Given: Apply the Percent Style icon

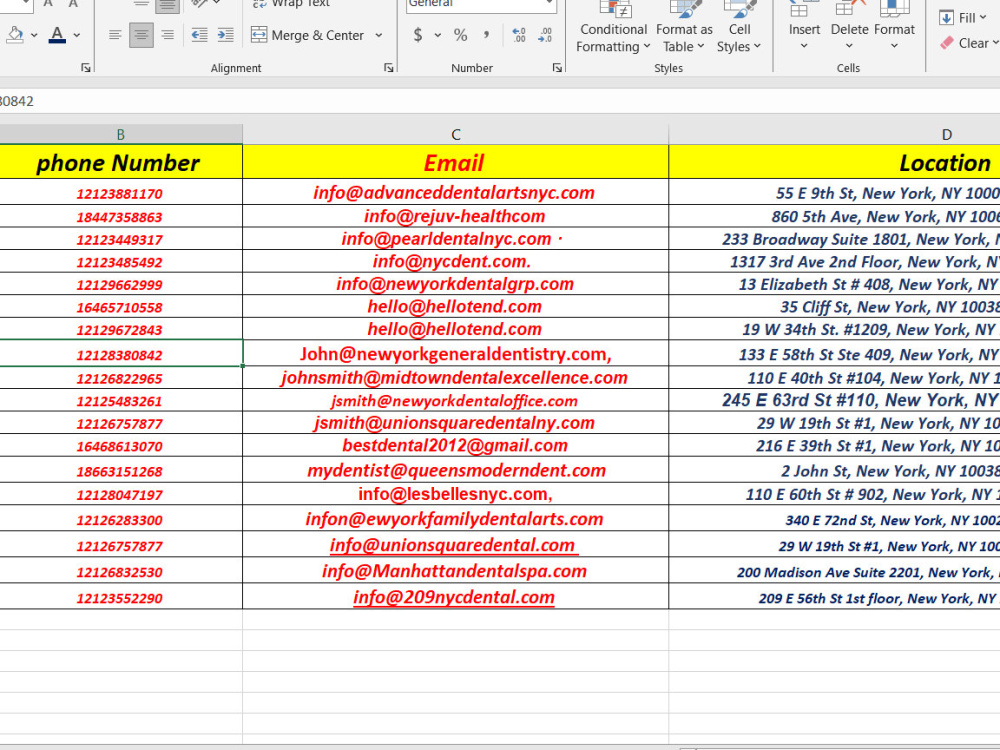Looking at the screenshot, I should pyautogui.click(x=460, y=35).
